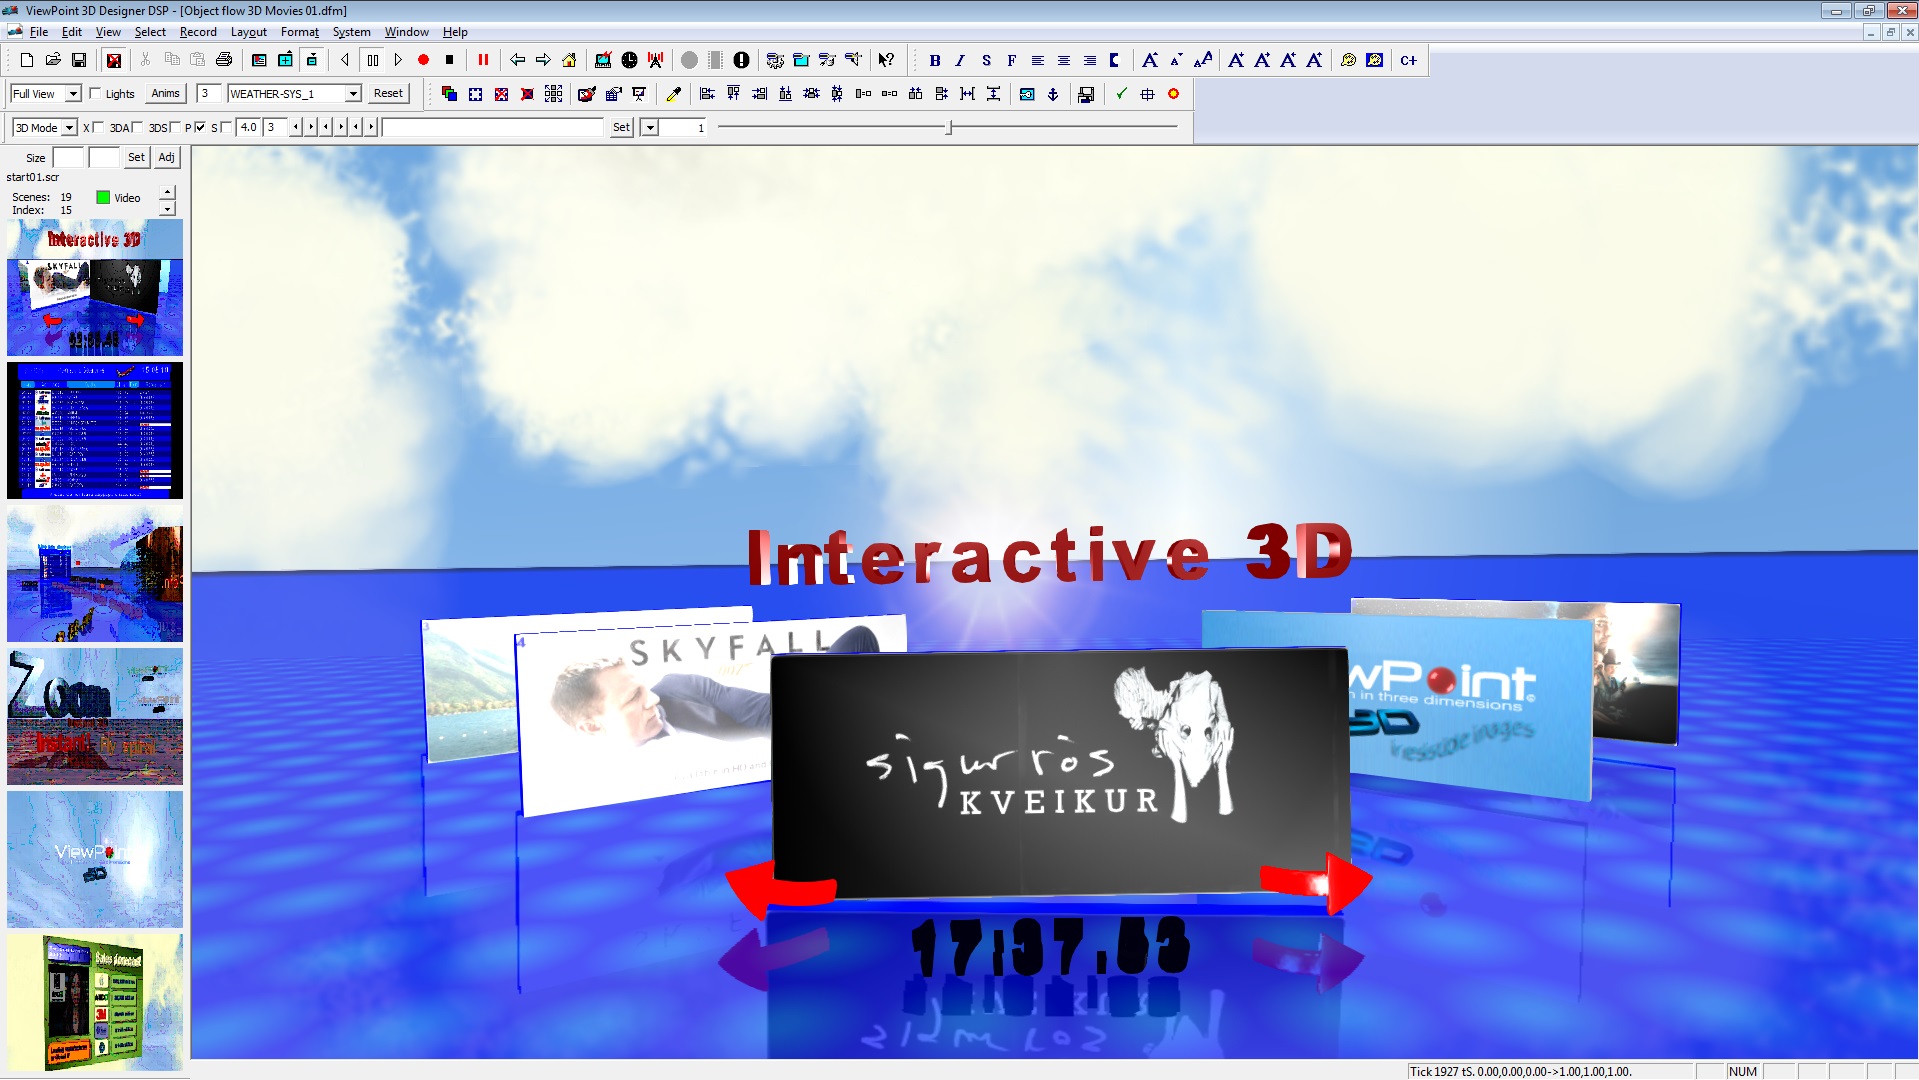Click the slider handle in third toolbar
This screenshot has height=1080, width=1919.
pyautogui.click(x=949, y=128)
